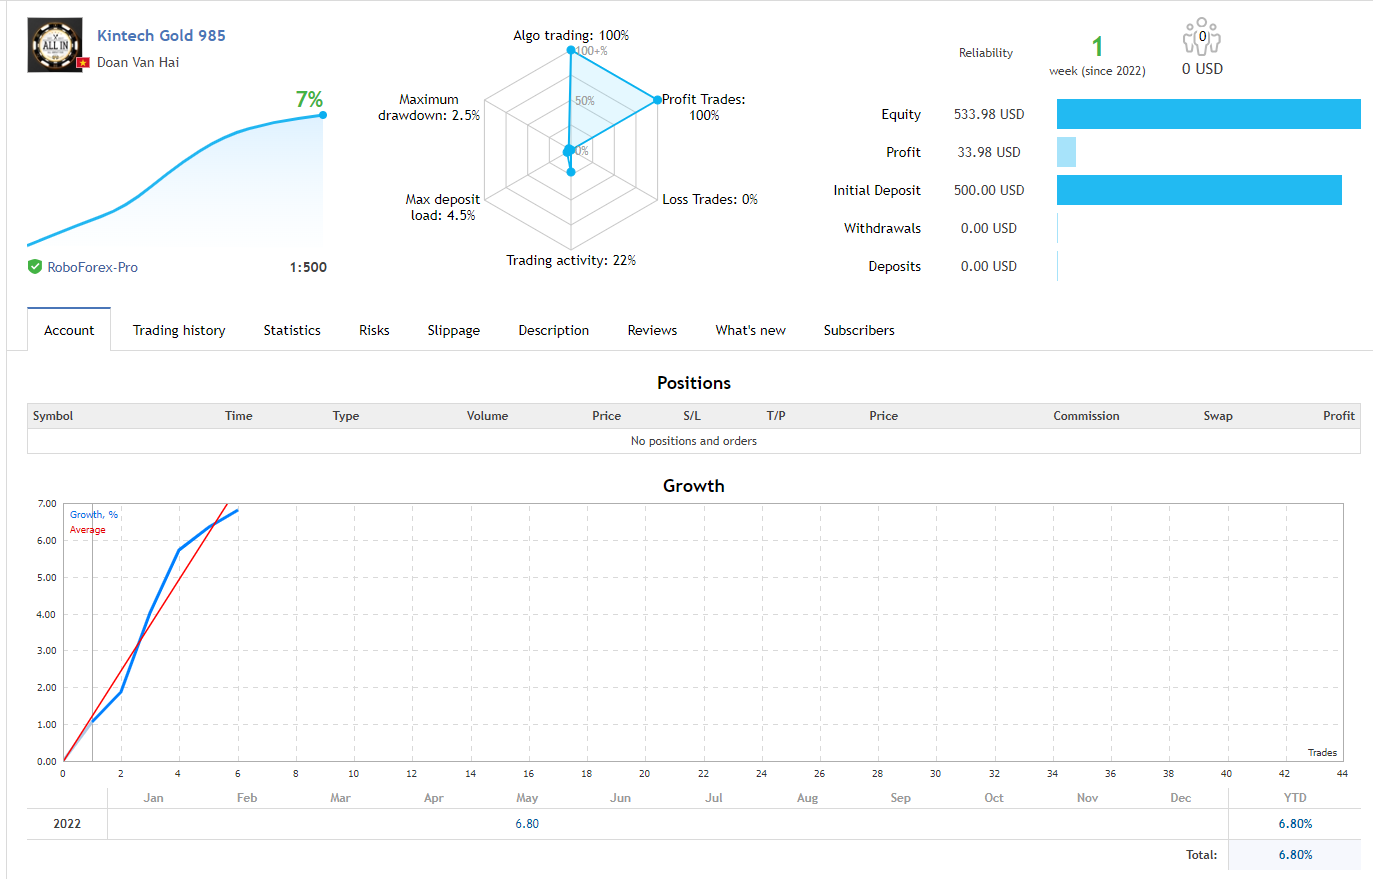Click the Trading activity: 22% label
The height and width of the screenshot is (879, 1373).
coord(571,260)
